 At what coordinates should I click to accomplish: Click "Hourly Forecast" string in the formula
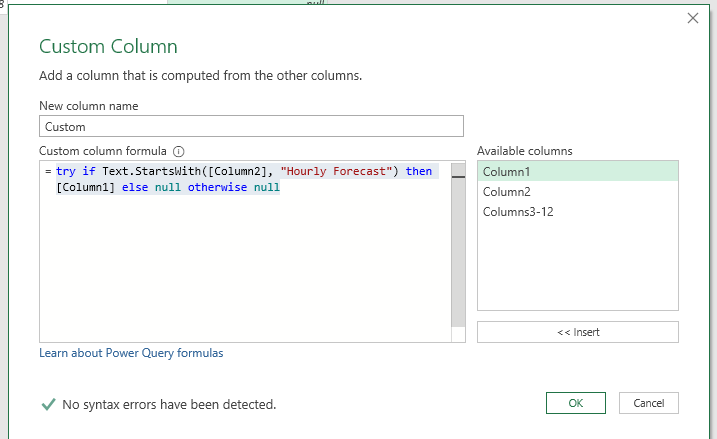(x=337, y=171)
